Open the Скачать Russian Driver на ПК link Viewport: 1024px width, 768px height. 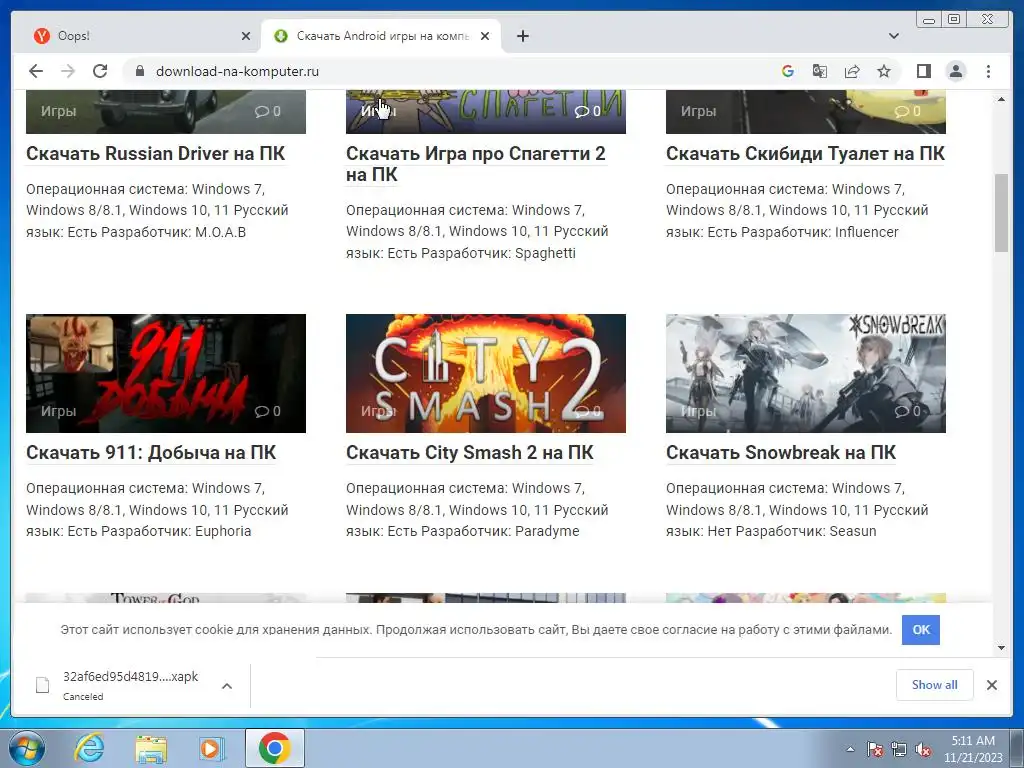click(x=155, y=153)
